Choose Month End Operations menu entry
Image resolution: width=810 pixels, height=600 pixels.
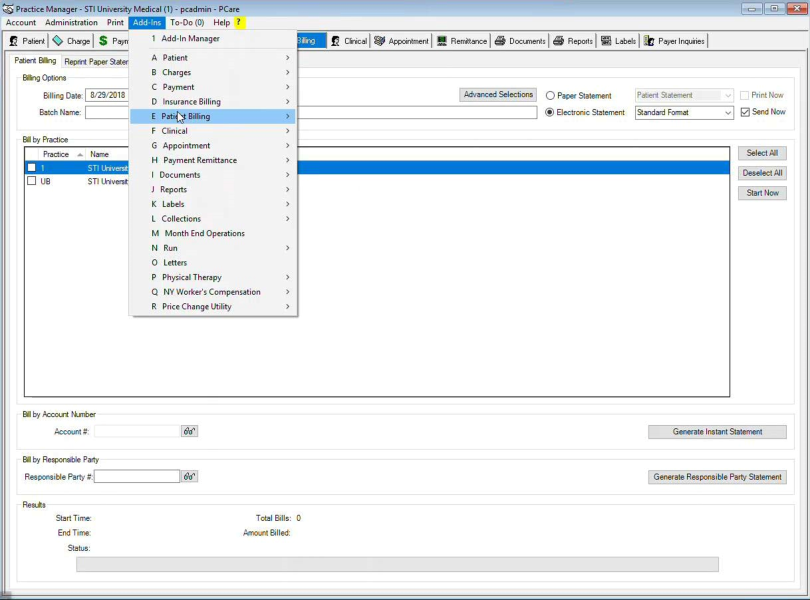point(204,233)
